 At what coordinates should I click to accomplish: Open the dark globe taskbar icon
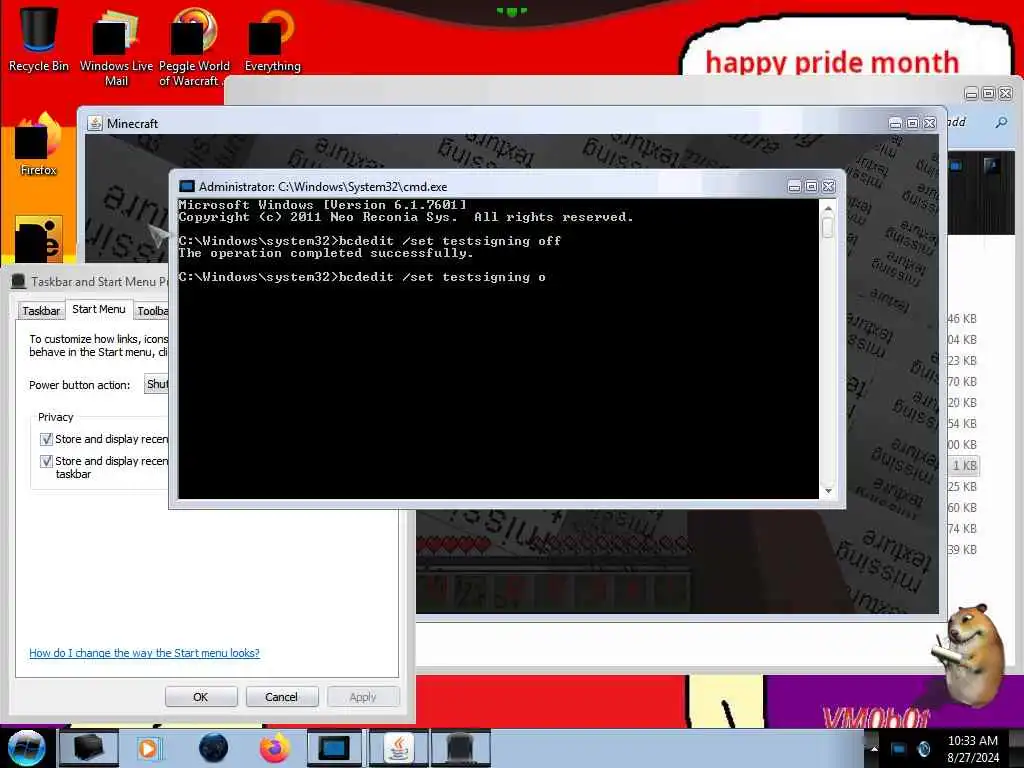[x=213, y=748]
